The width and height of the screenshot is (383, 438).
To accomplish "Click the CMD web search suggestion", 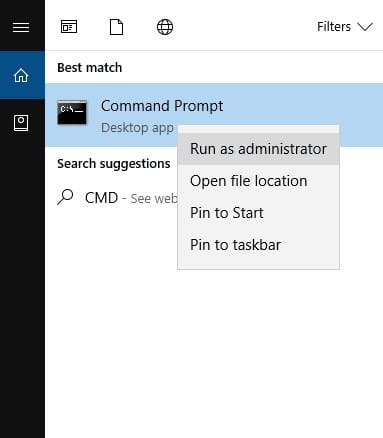I will (117, 198).
